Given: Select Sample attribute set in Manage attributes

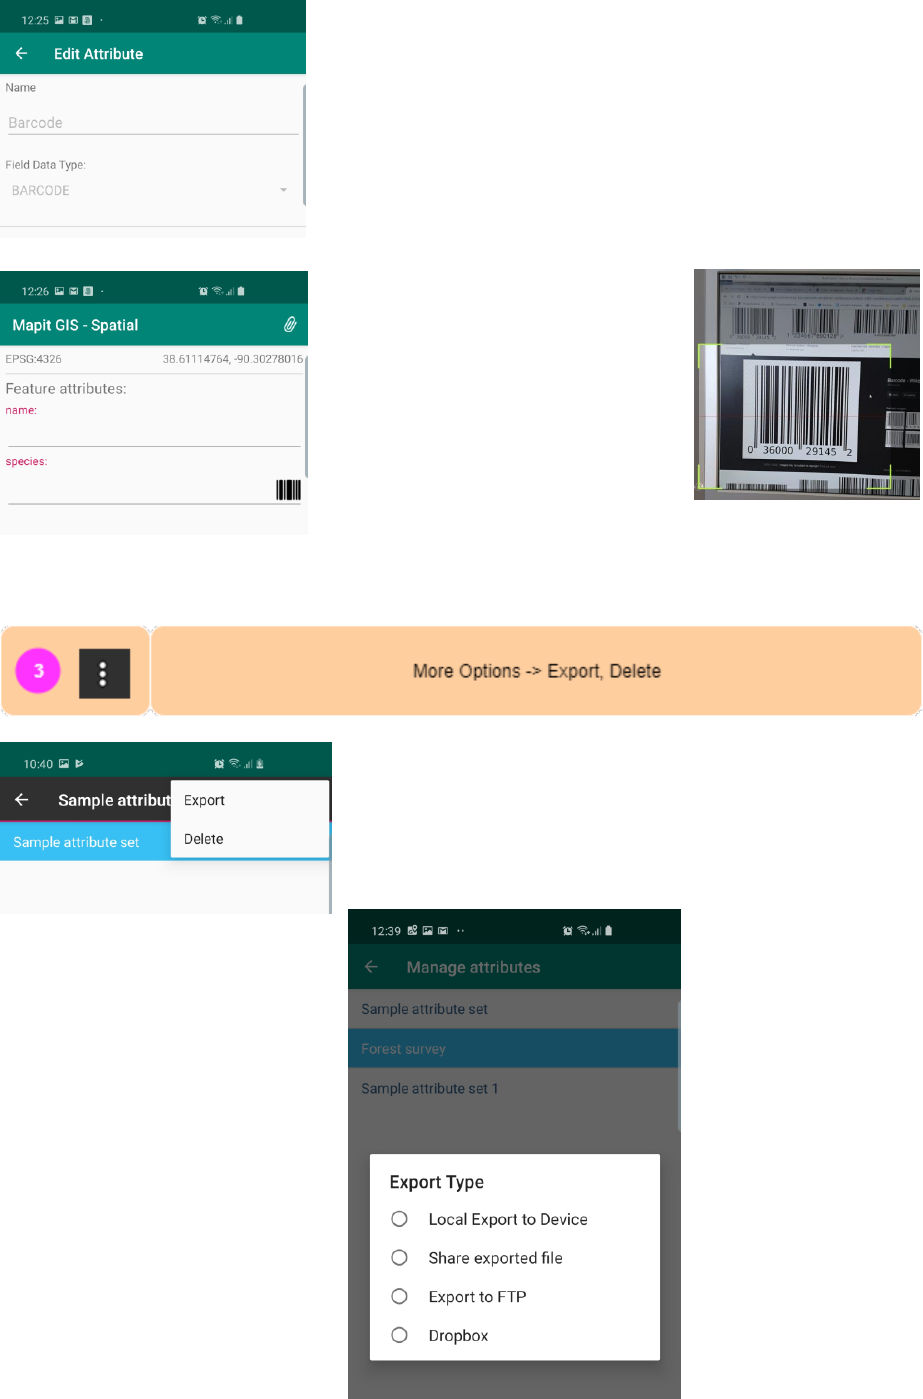Looking at the screenshot, I should tap(513, 1009).
